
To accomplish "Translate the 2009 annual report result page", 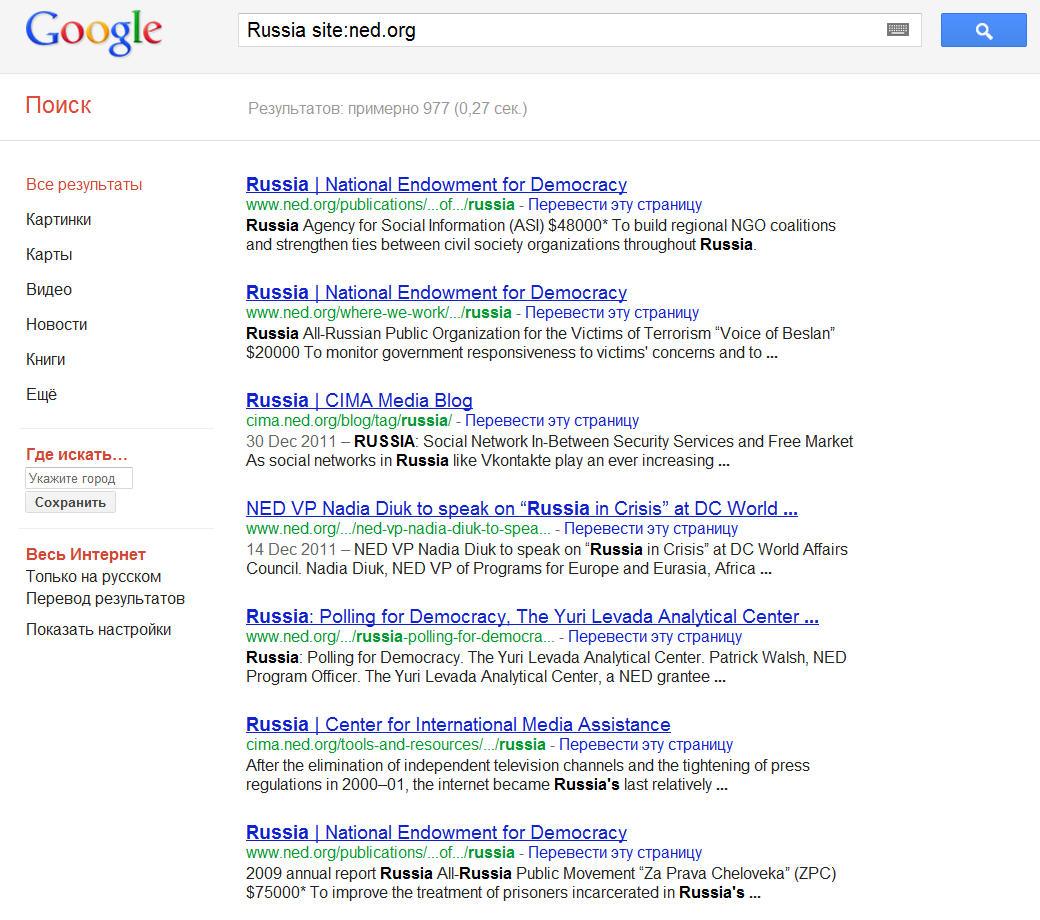I will 615,852.
